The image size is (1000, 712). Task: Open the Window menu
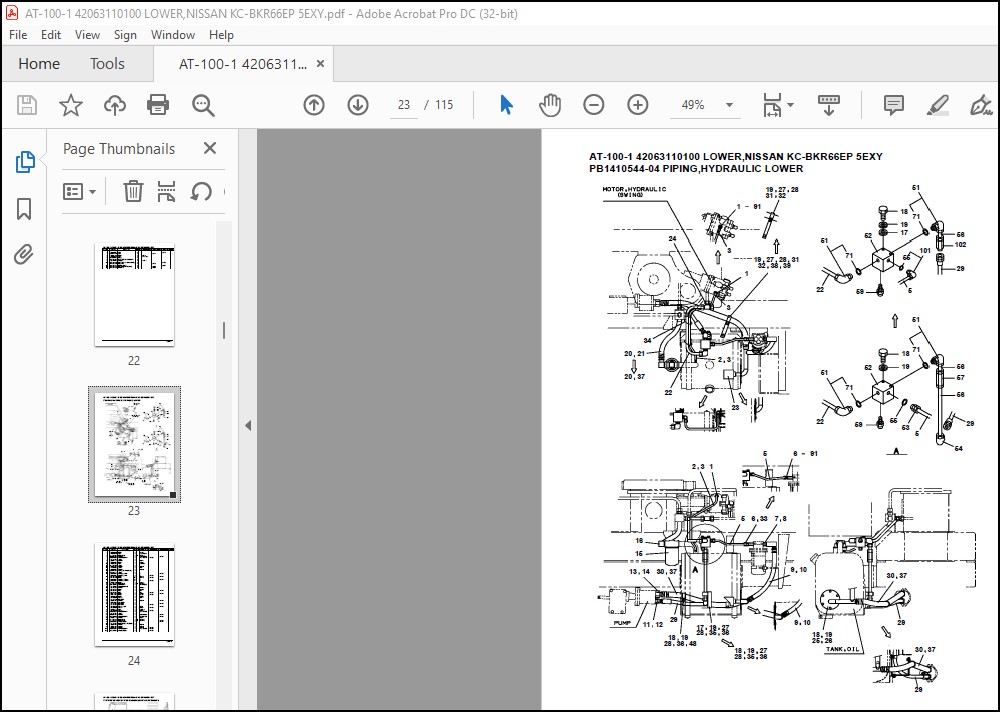173,35
